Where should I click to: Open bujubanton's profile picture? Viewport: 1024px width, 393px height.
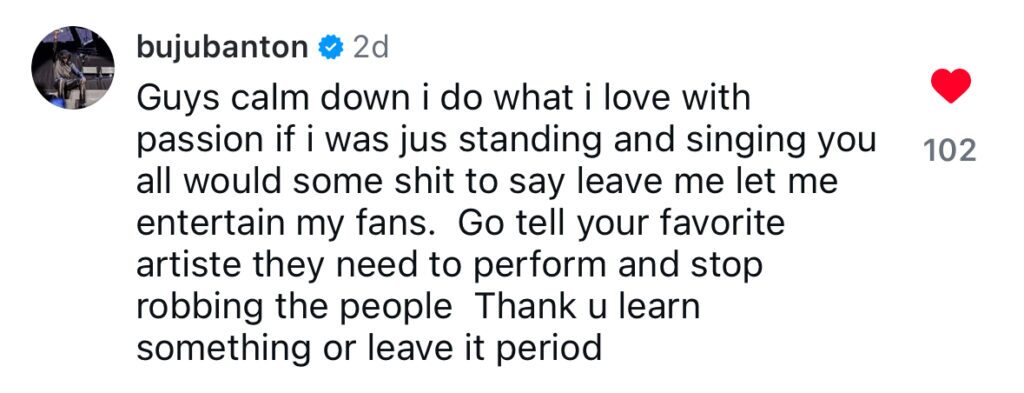tap(72, 67)
